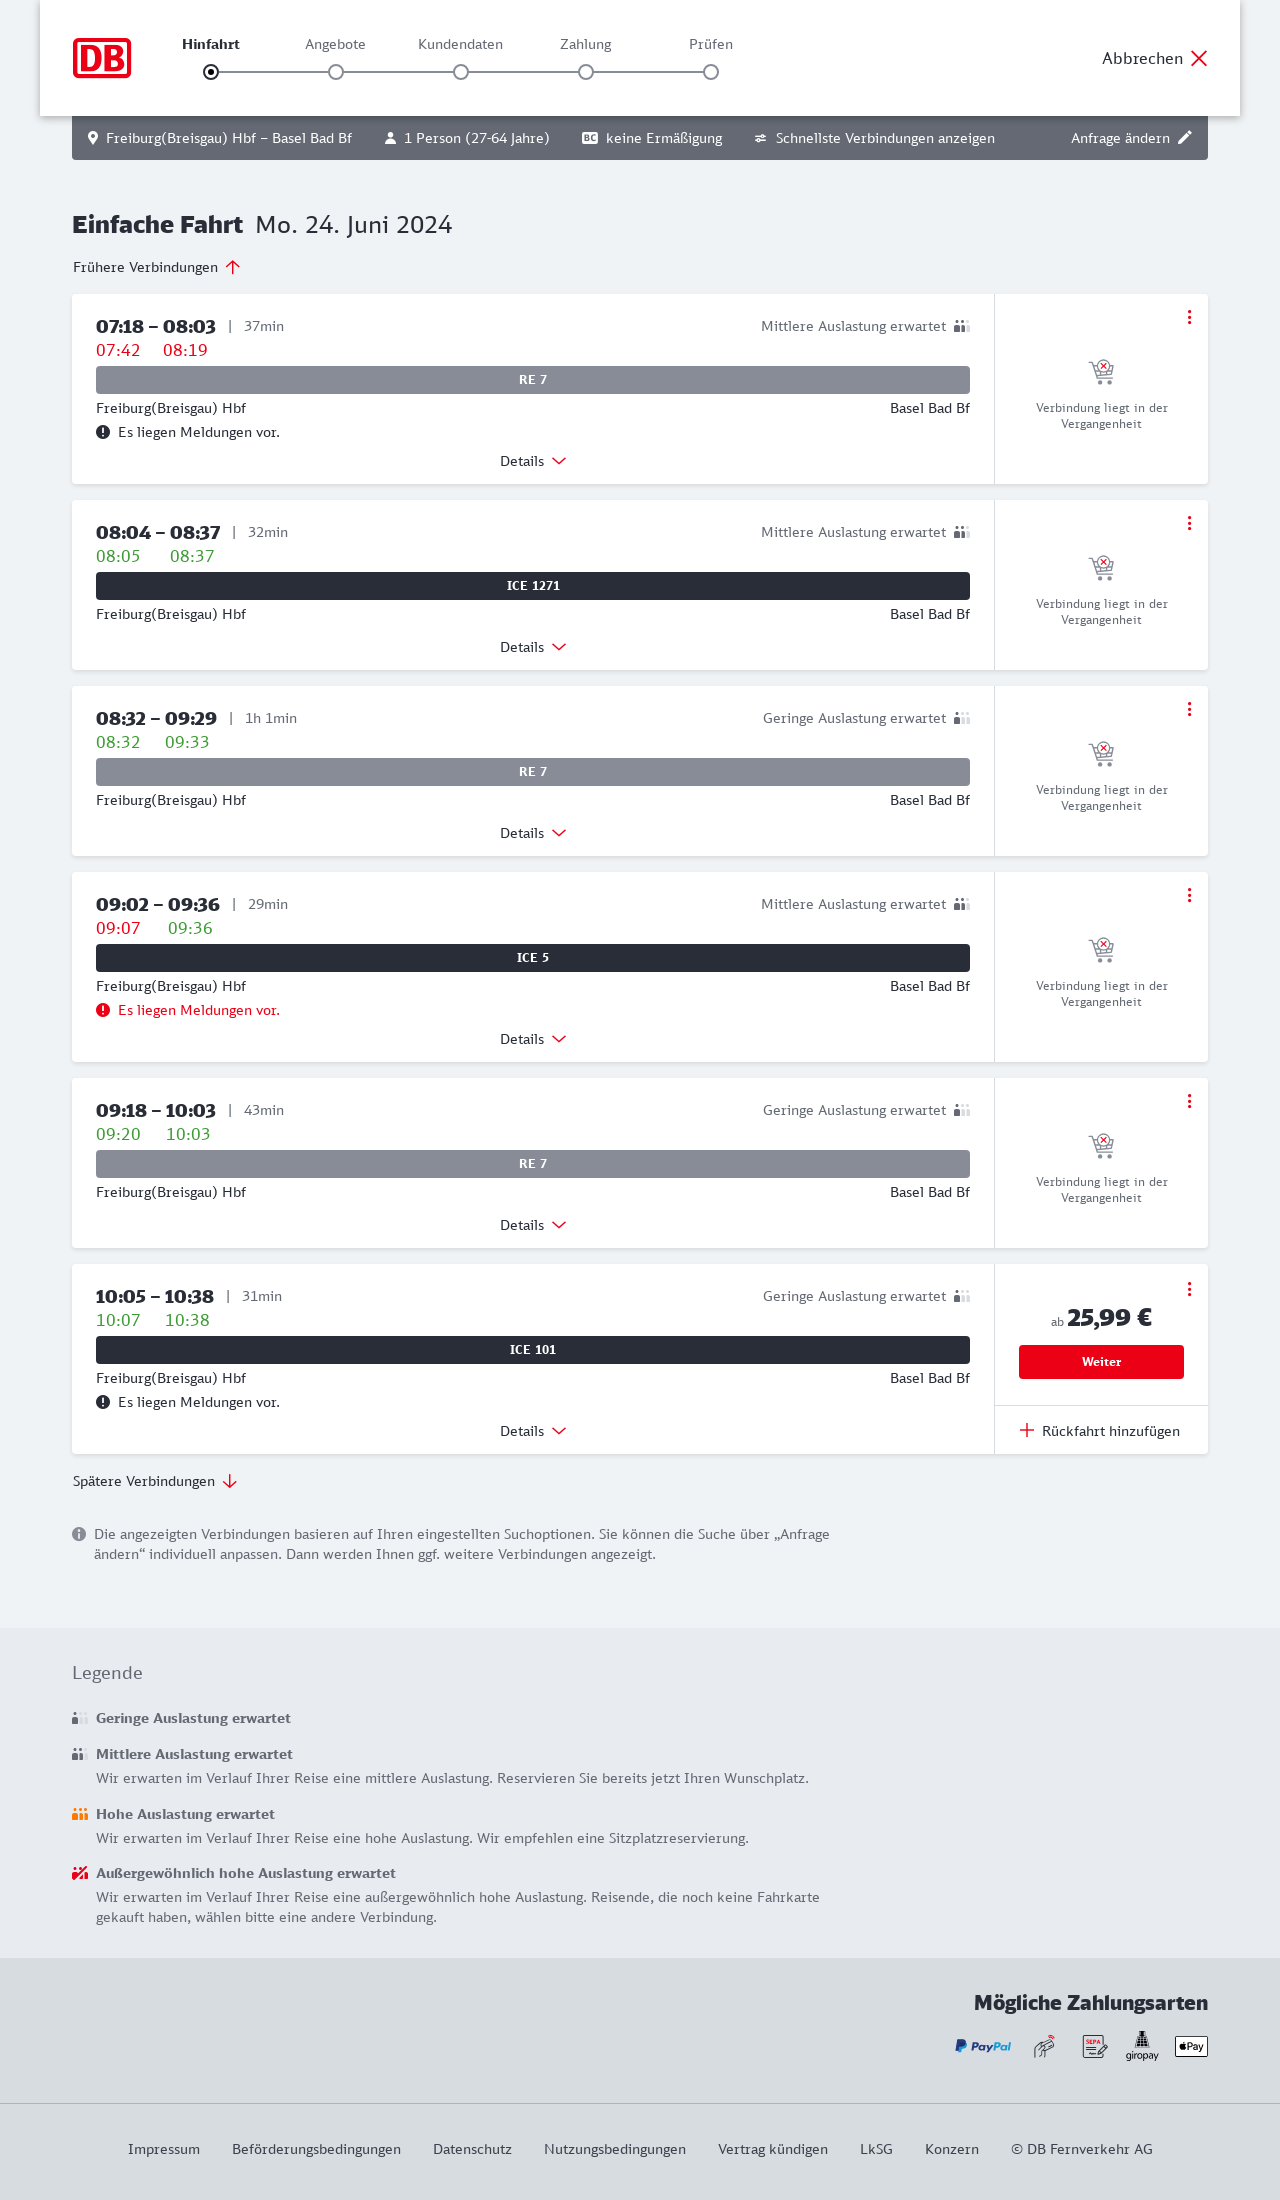
Task: Click the red warning icon under ICE 5
Action: pyautogui.click(x=103, y=1010)
